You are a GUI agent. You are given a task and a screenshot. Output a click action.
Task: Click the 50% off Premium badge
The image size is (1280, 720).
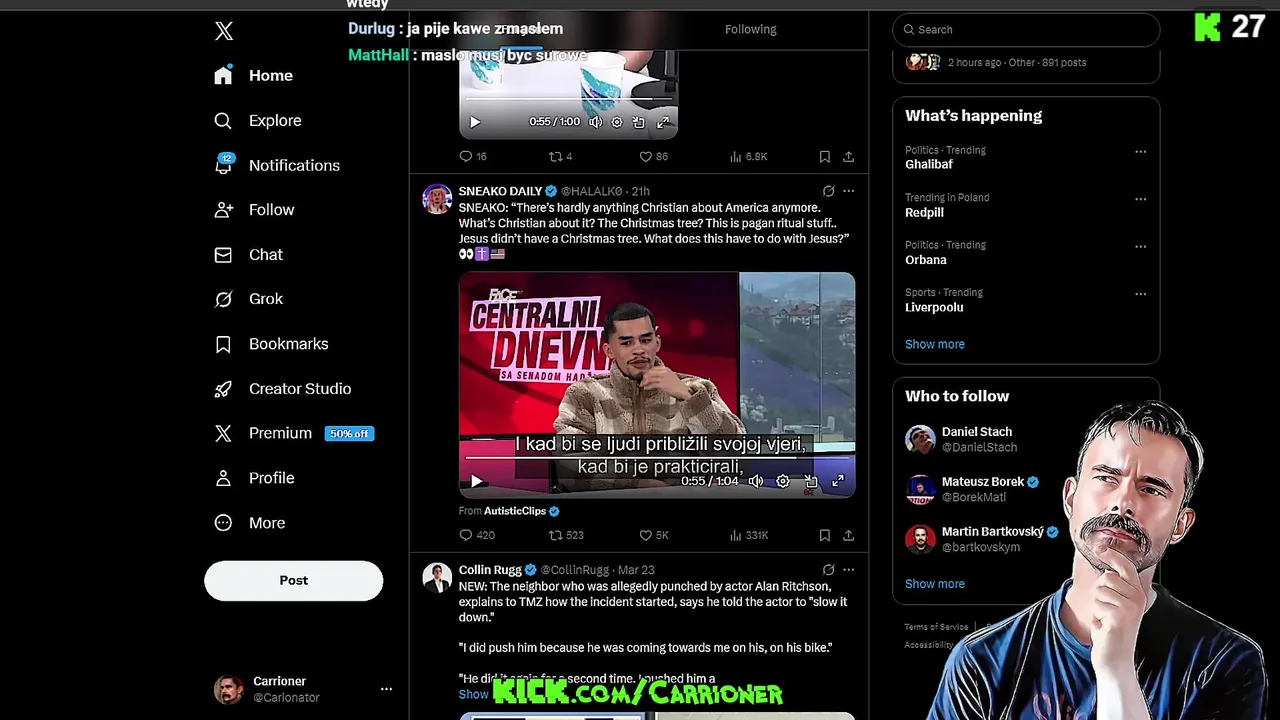point(349,434)
